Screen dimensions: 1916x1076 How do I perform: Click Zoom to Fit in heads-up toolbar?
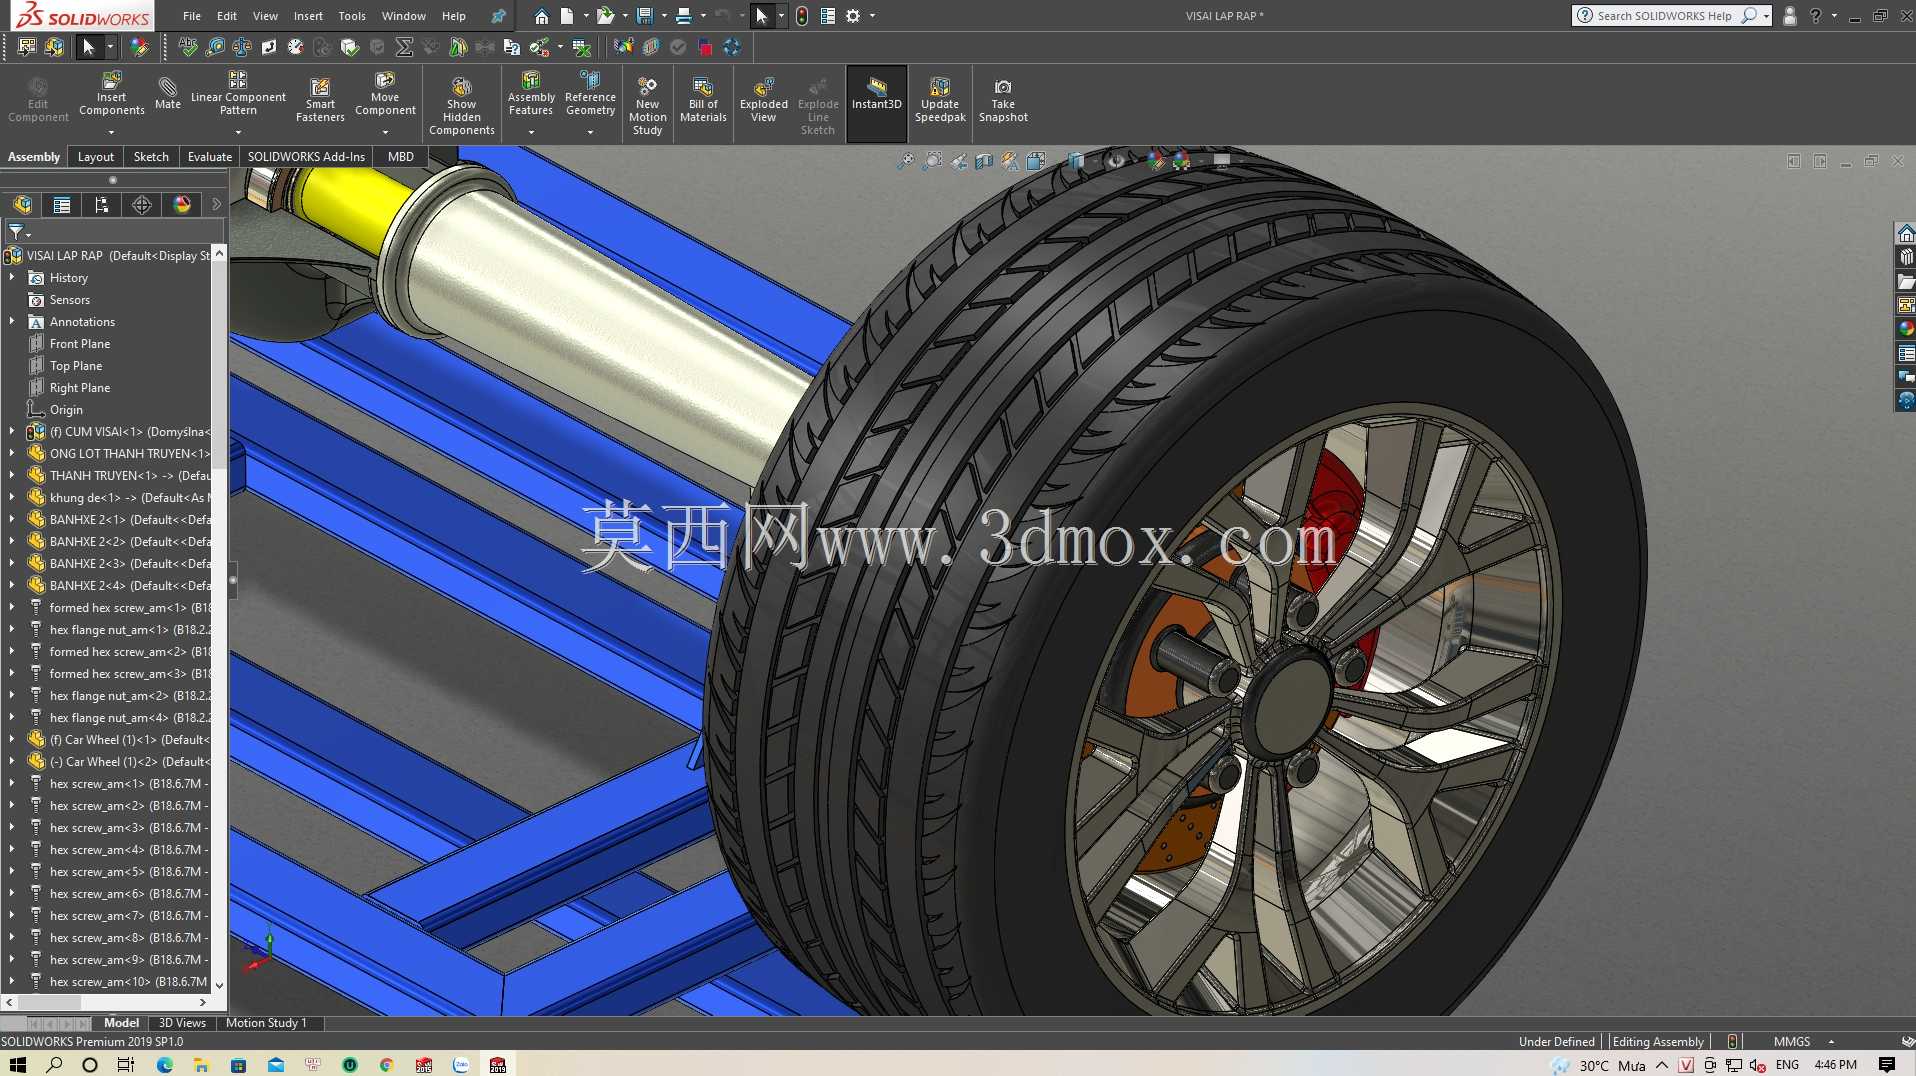(906, 161)
